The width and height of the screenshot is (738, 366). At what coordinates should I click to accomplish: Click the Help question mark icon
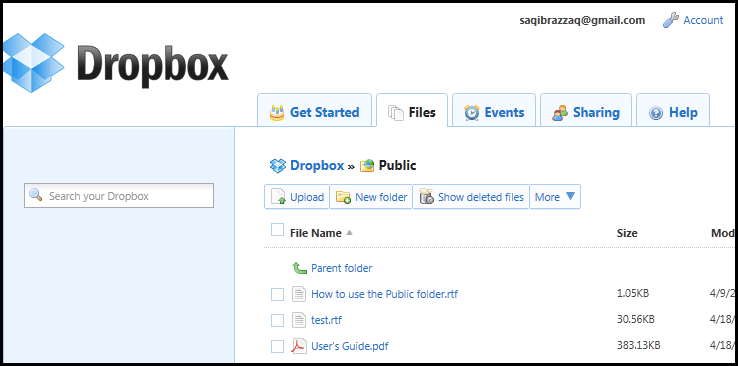pyautogui.click(x=656, y=113)
